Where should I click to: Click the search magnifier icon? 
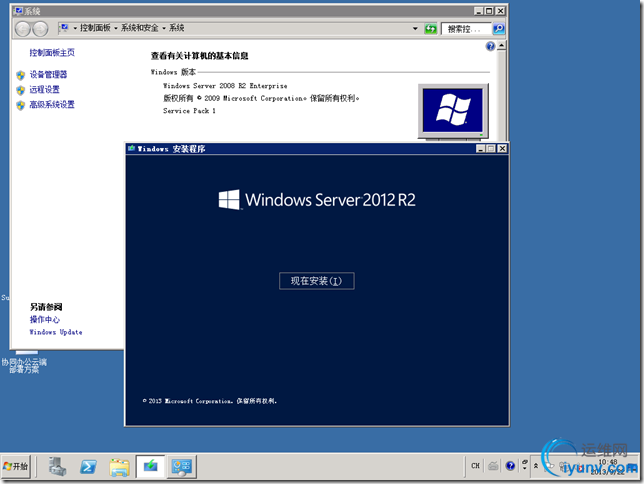(499, 29)
